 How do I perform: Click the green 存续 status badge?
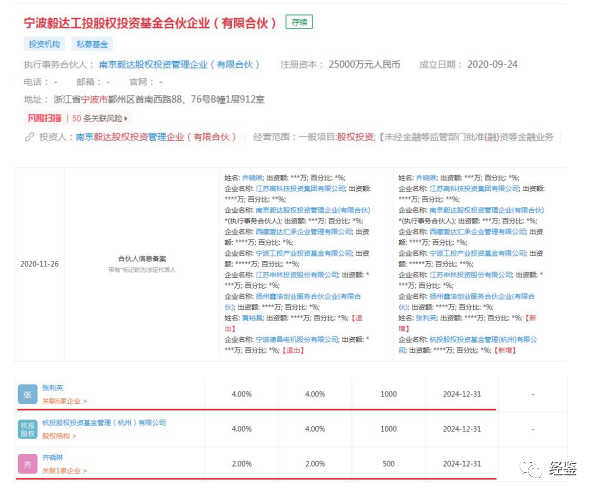[299, 22]
